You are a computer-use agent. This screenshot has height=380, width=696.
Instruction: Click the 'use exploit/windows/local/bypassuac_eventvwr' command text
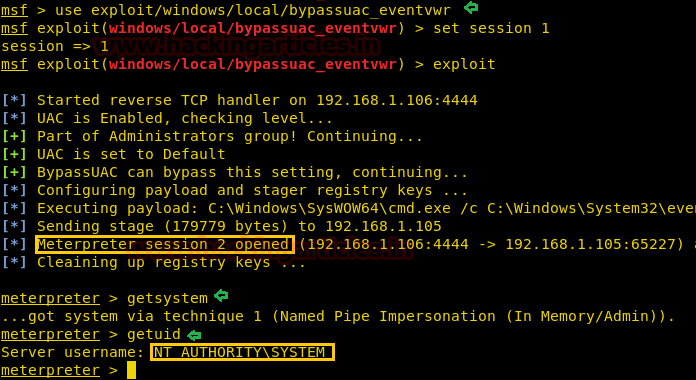point(253,10)
